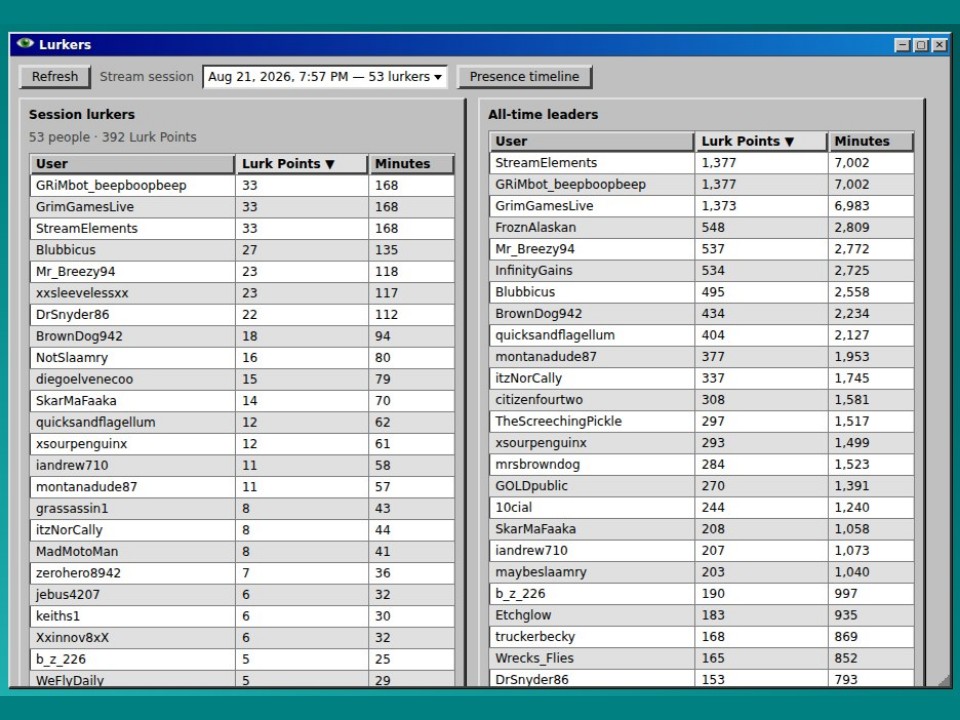Select truckerbecky row
The width and height of the screenshot is (960, 720).
(x=702, y=636)
